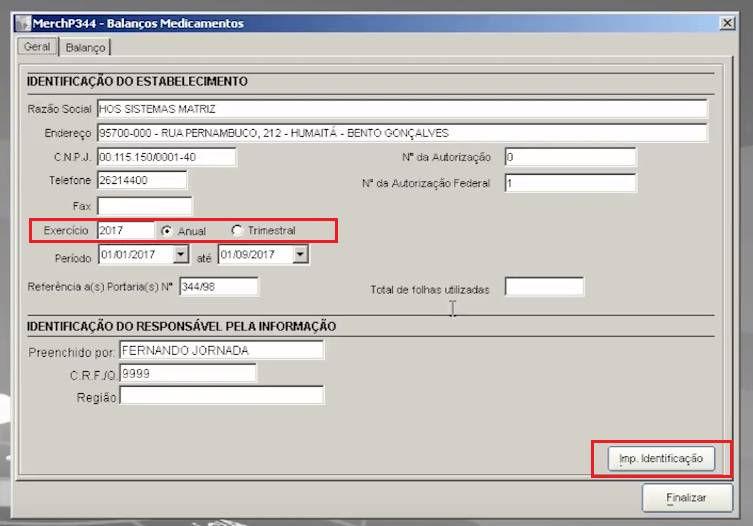This screenshot has width=753, height=526.
Task: Click the Nº da Autorização Federal field
Action: tap(570, 183)
